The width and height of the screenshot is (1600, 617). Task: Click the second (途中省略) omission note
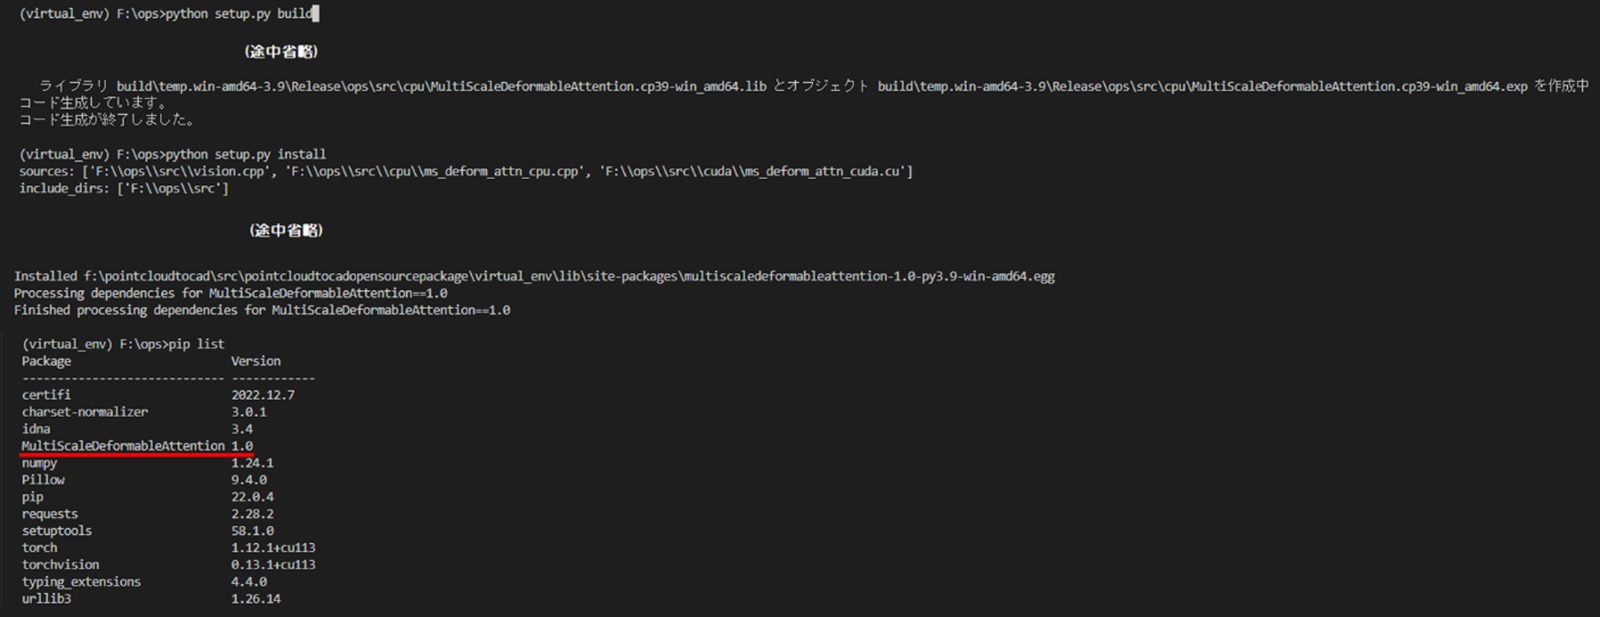(x=286, y=230)
